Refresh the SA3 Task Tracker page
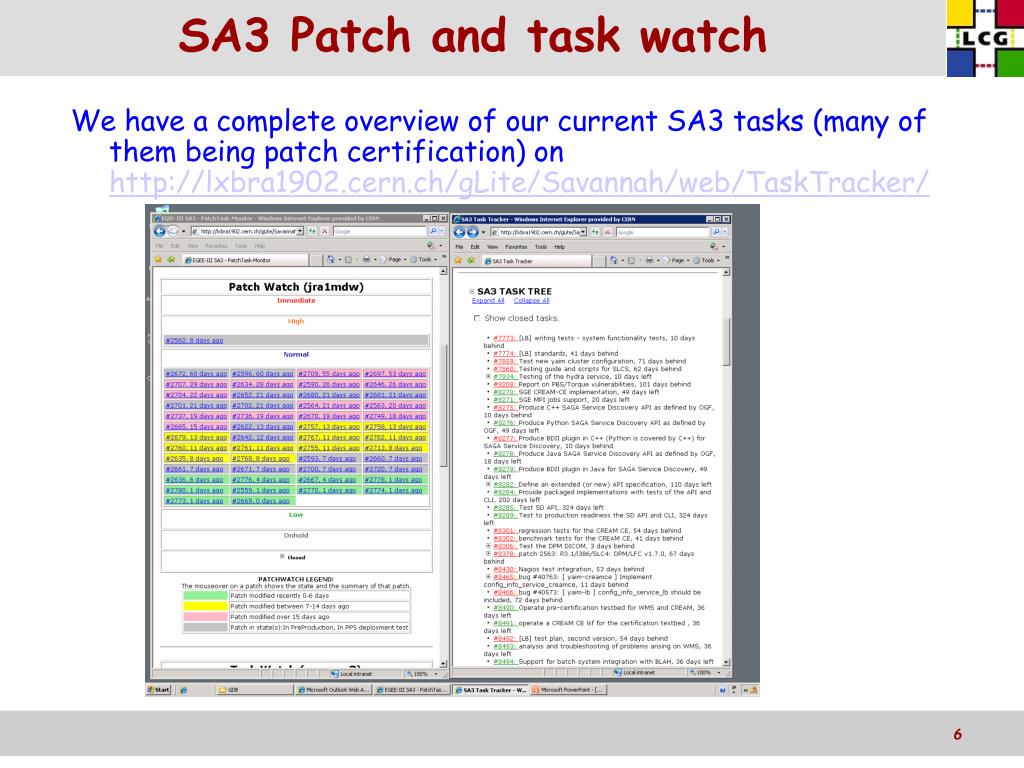 coord(596,232)
